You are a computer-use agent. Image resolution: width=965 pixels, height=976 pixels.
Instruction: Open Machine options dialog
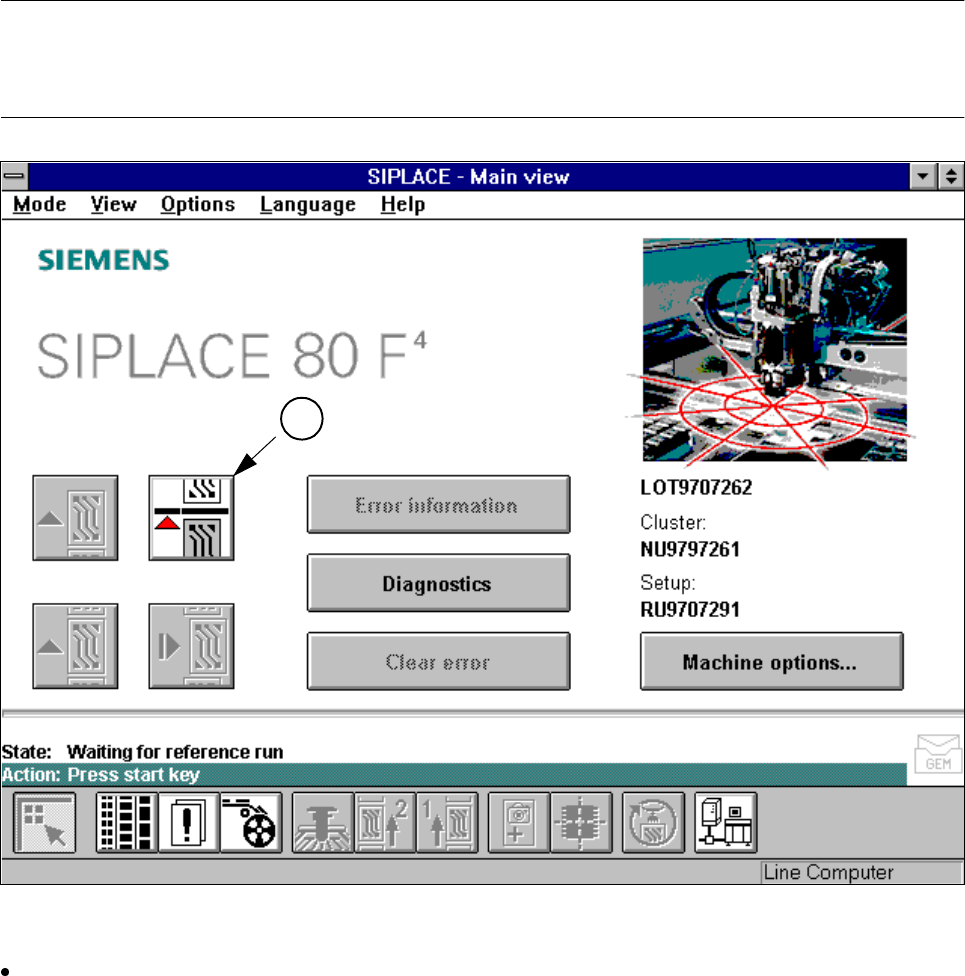click(771, 662)
